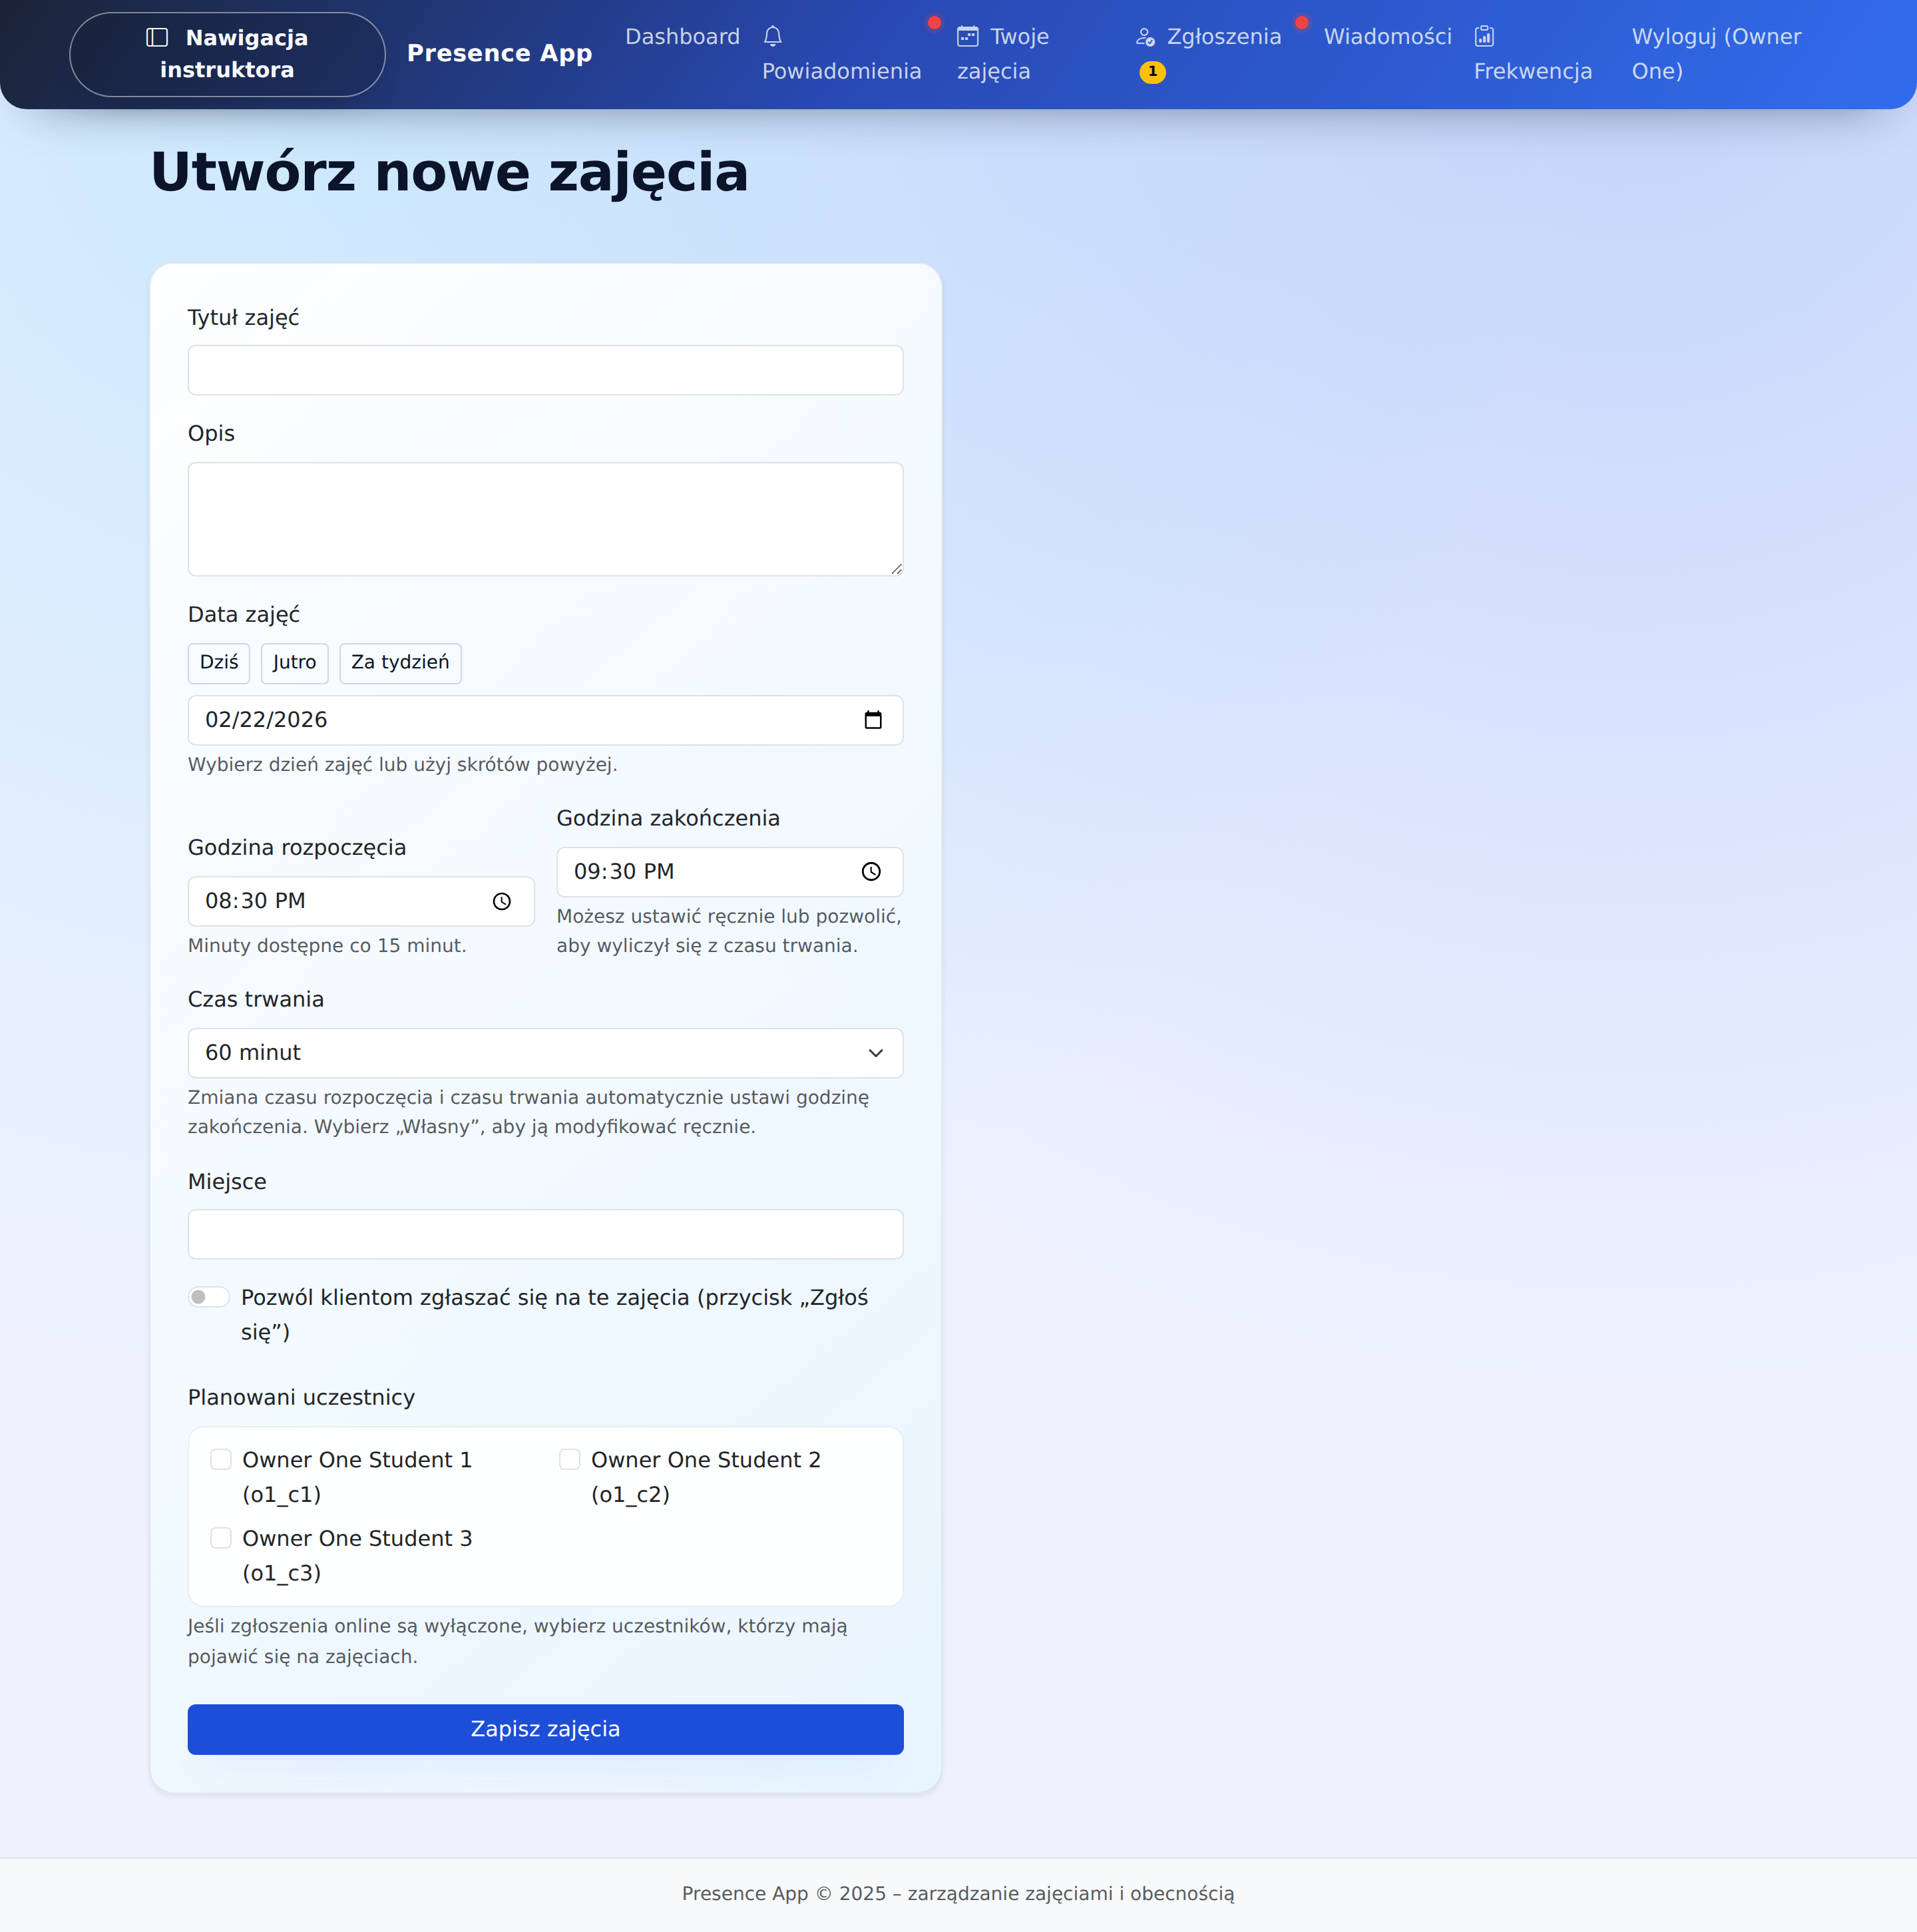The height and width of the screenshot is (1932, 1917).
Task: Click the clock icon in start time field
Action: (502, 901)
